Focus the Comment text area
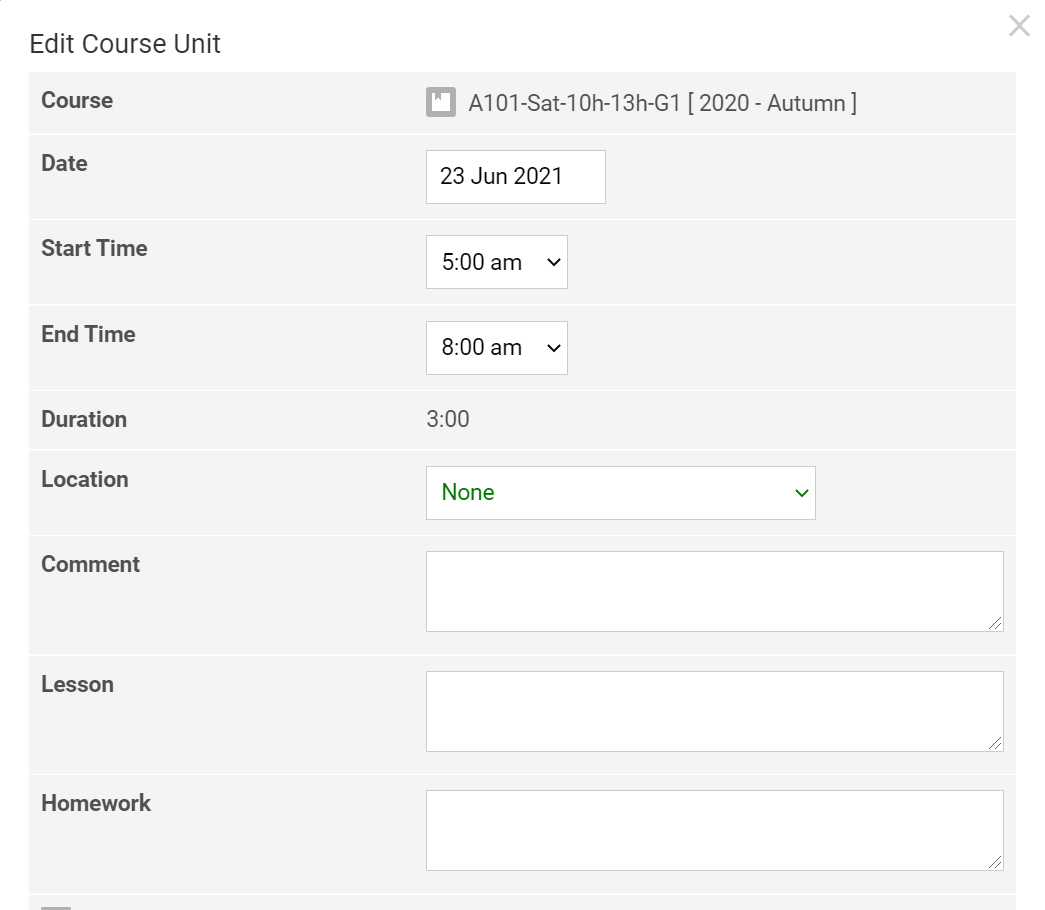 pos(713,591)
